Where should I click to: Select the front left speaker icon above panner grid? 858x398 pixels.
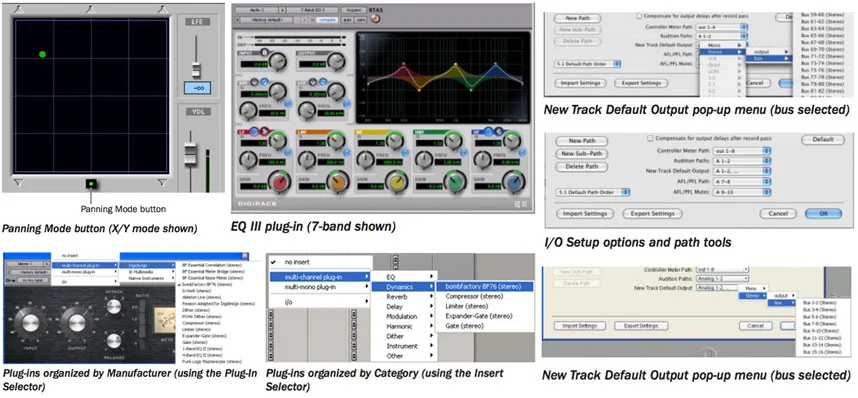(x=20, y=8)
